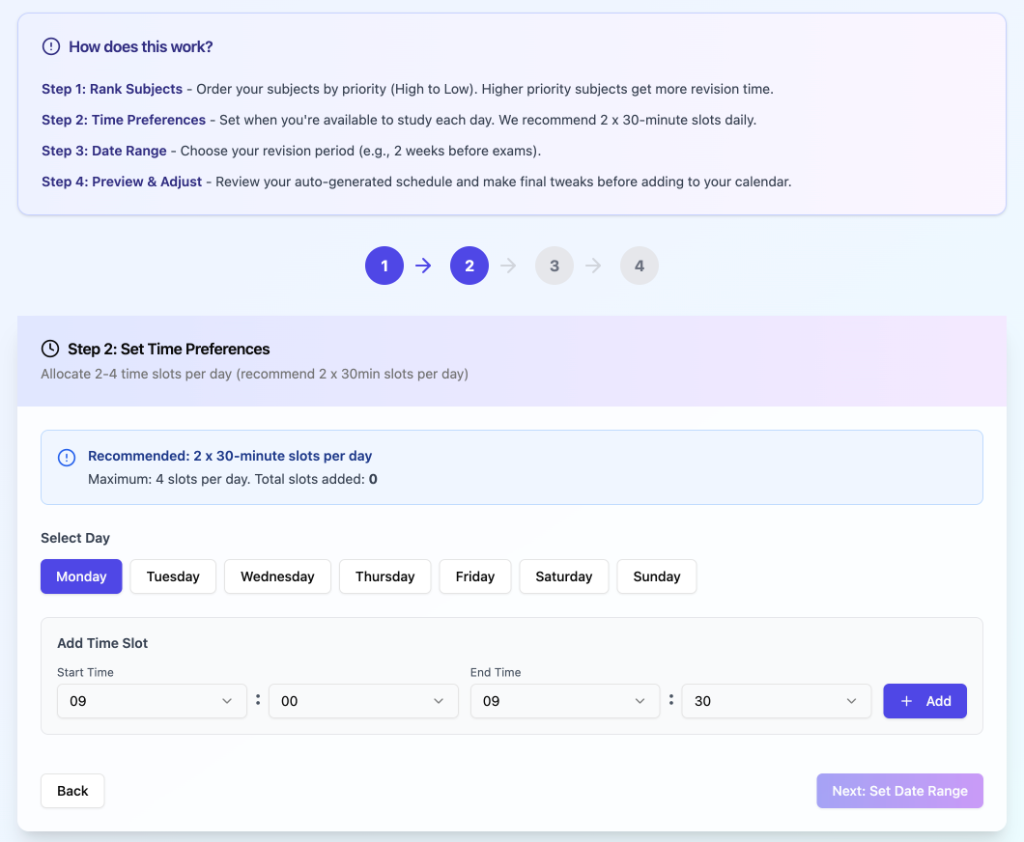The width and height of the screenshot is (1024, 842).
Task: Open the End Time hour dropdown
Action: (x=565, y=701)
